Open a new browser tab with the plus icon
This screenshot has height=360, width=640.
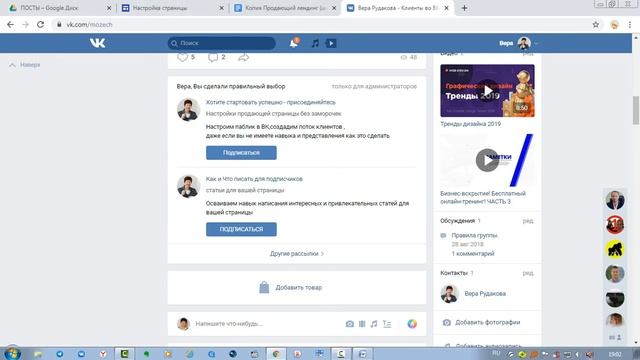coord(464,8)
